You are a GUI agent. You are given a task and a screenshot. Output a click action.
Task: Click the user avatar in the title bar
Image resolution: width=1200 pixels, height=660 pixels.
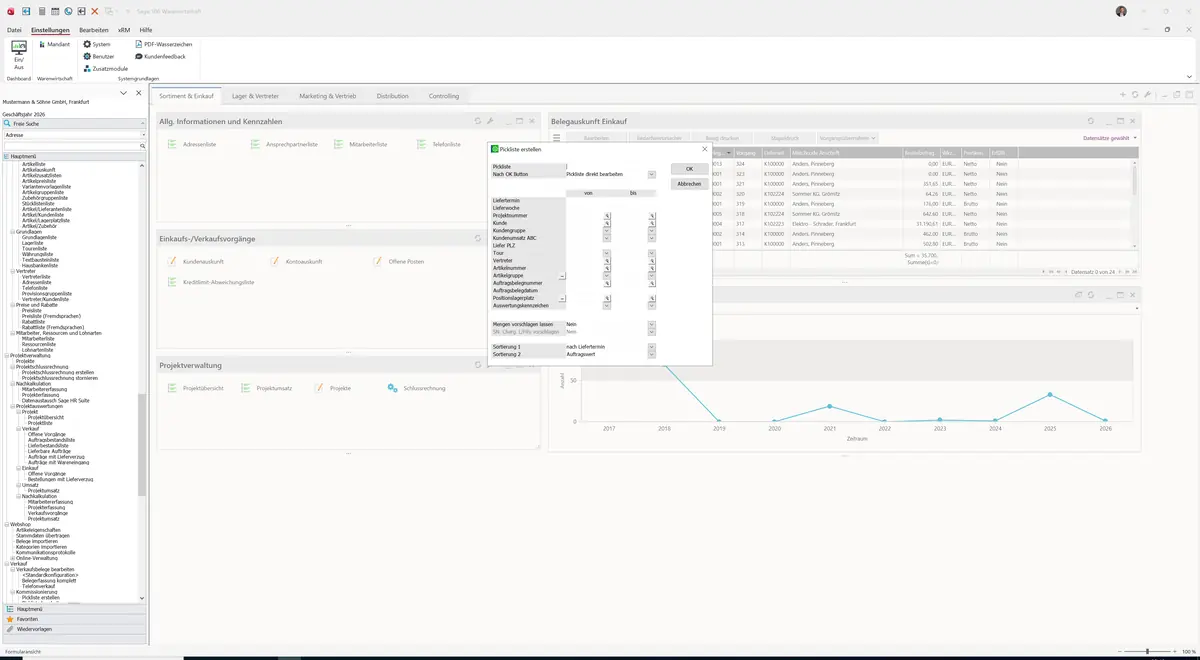click(x=1121, y=11)
